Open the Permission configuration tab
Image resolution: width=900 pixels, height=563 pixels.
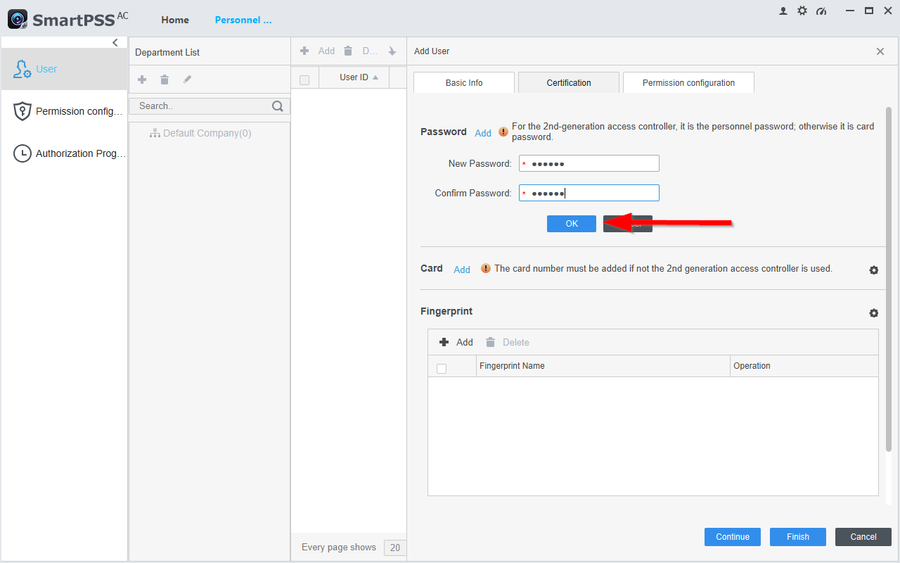tap(688, 83)
